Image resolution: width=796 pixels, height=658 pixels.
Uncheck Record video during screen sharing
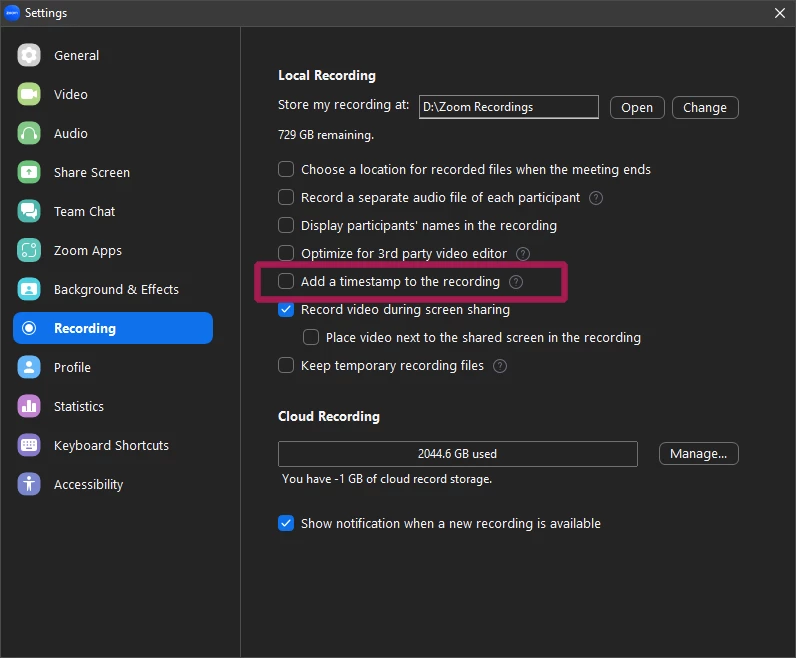[286, 309]
